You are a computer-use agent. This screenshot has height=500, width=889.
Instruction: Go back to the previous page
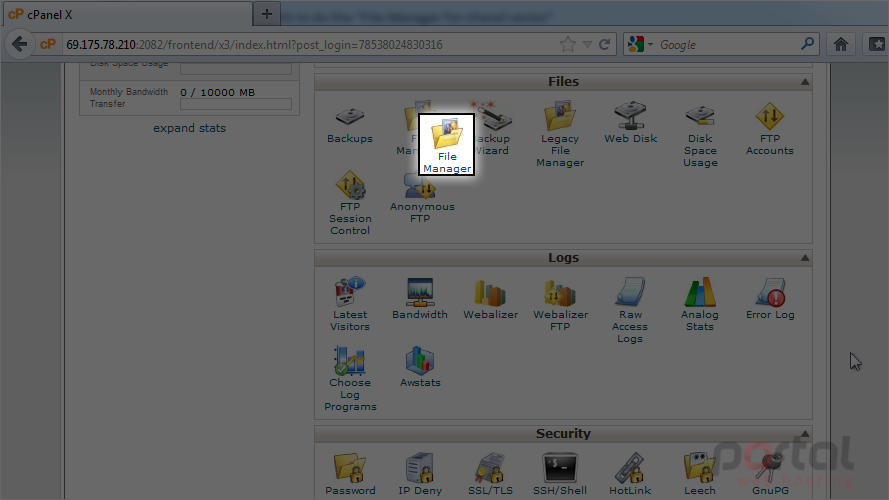point(19,44)
